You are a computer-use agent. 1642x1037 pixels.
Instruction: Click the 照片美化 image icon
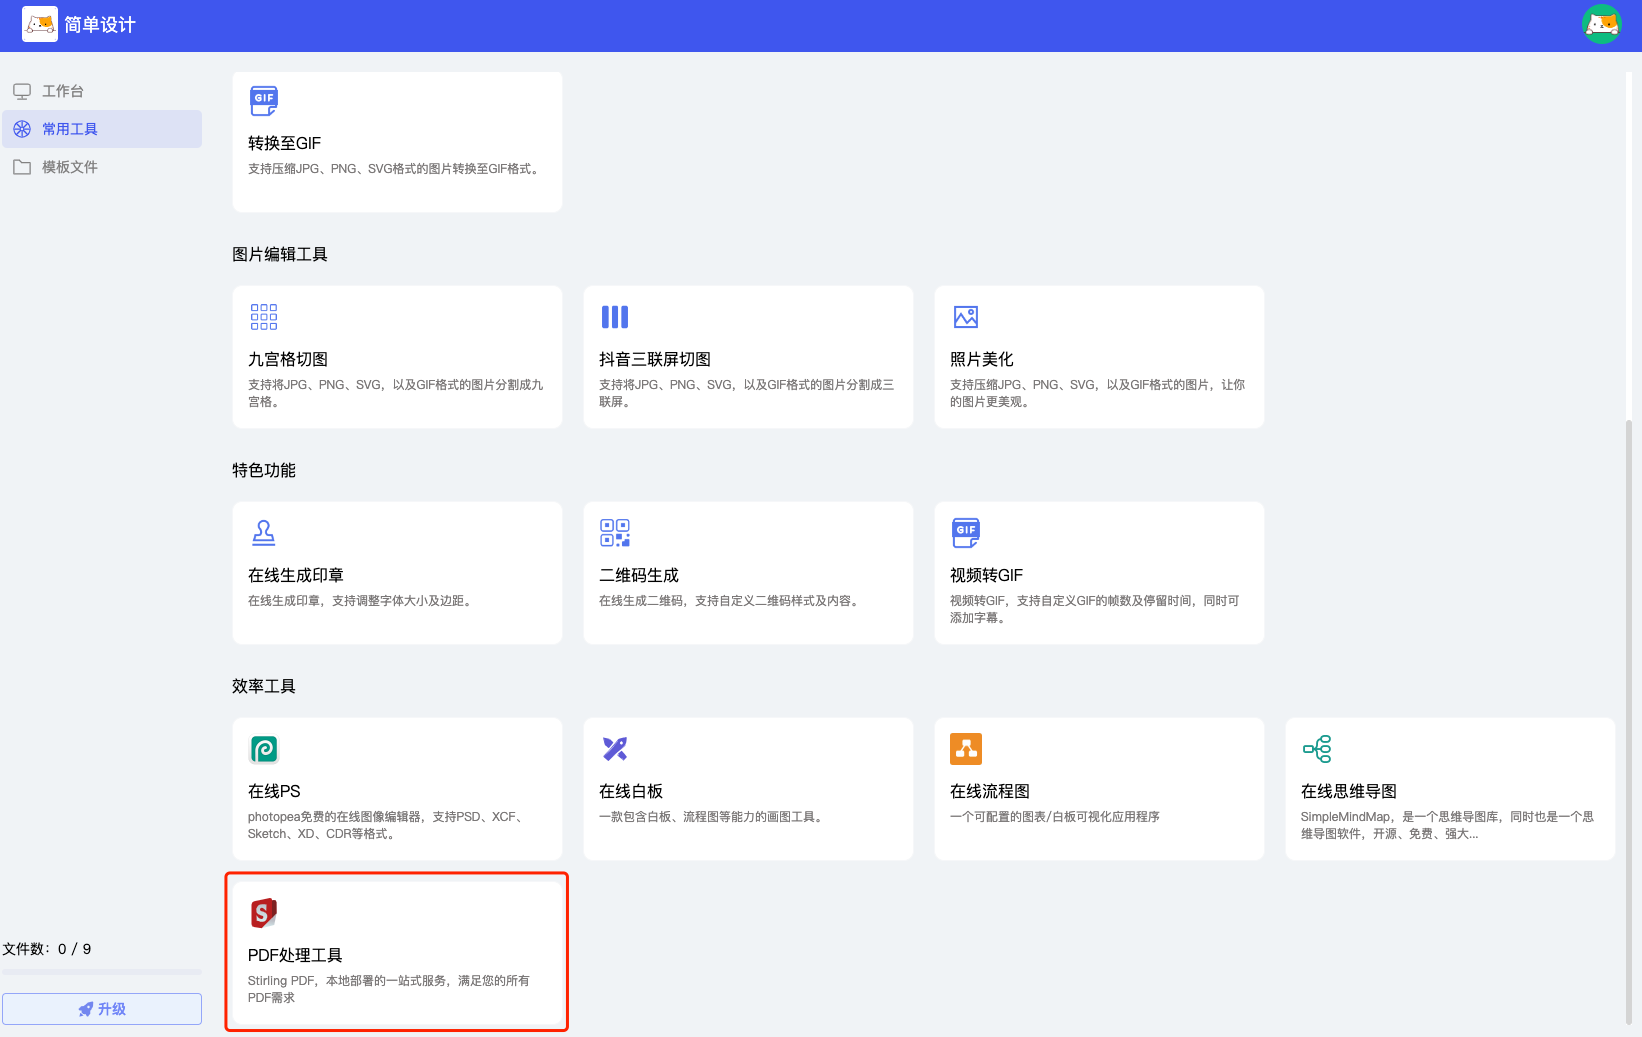[x=966, y=317]
